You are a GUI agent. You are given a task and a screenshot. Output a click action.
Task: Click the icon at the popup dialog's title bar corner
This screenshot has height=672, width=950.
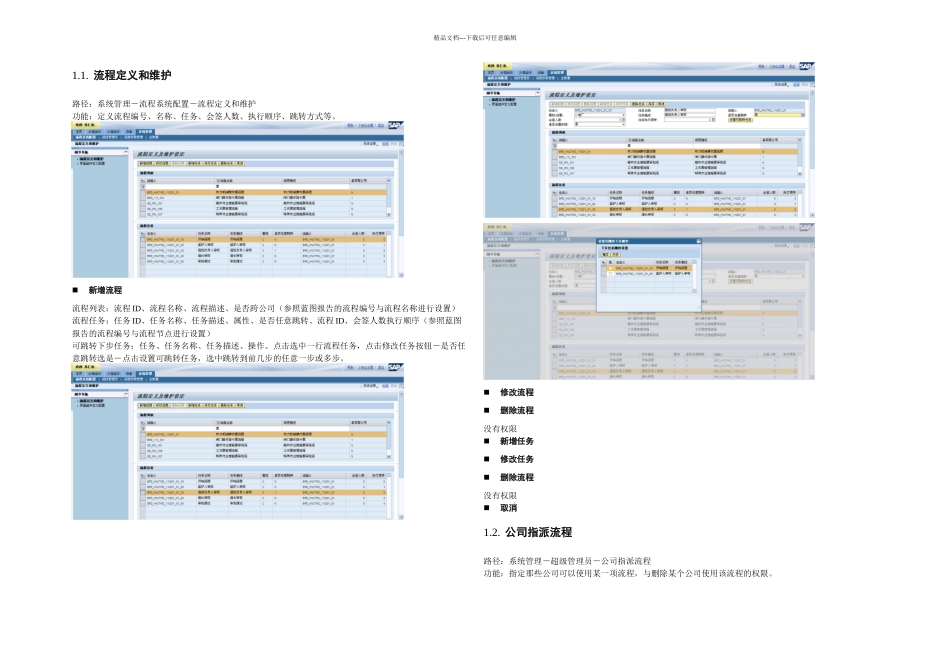click(698, 241)
